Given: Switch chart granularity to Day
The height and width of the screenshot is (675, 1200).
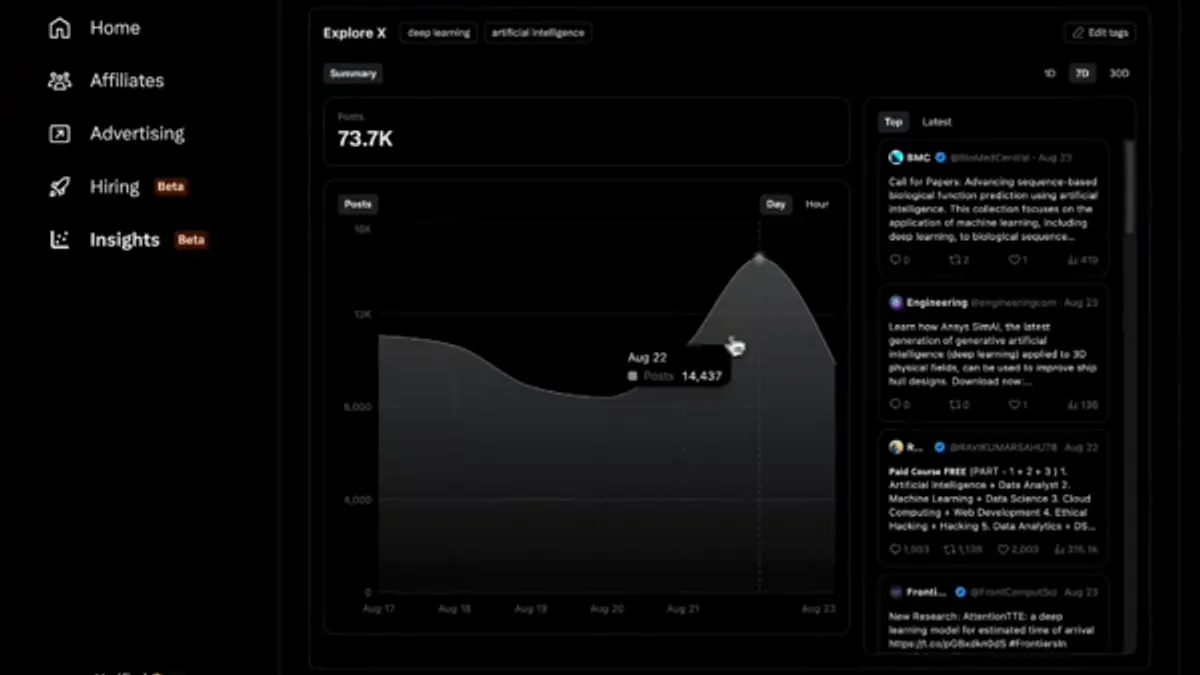Looking at the screenshot, I should point(776,204).
